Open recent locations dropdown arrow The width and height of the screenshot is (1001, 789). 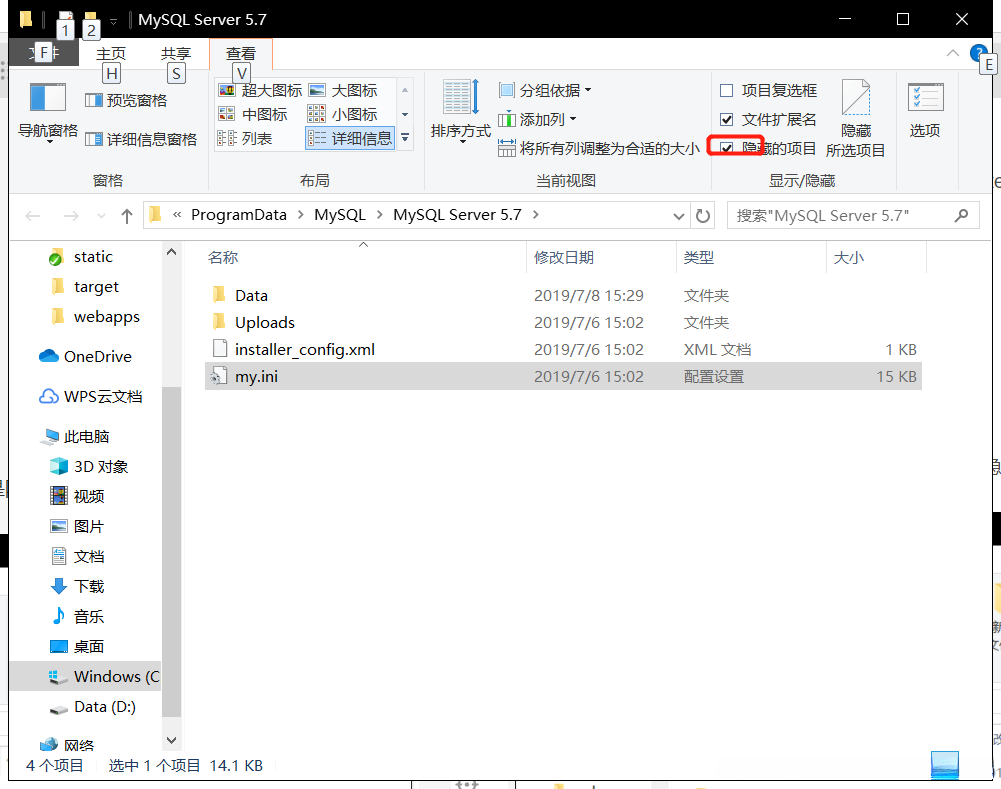click(101, 216)
